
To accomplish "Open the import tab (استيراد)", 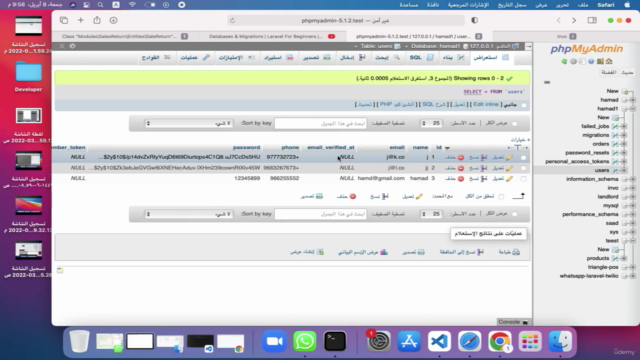I will pyautogui.click(x=278, y=58).
